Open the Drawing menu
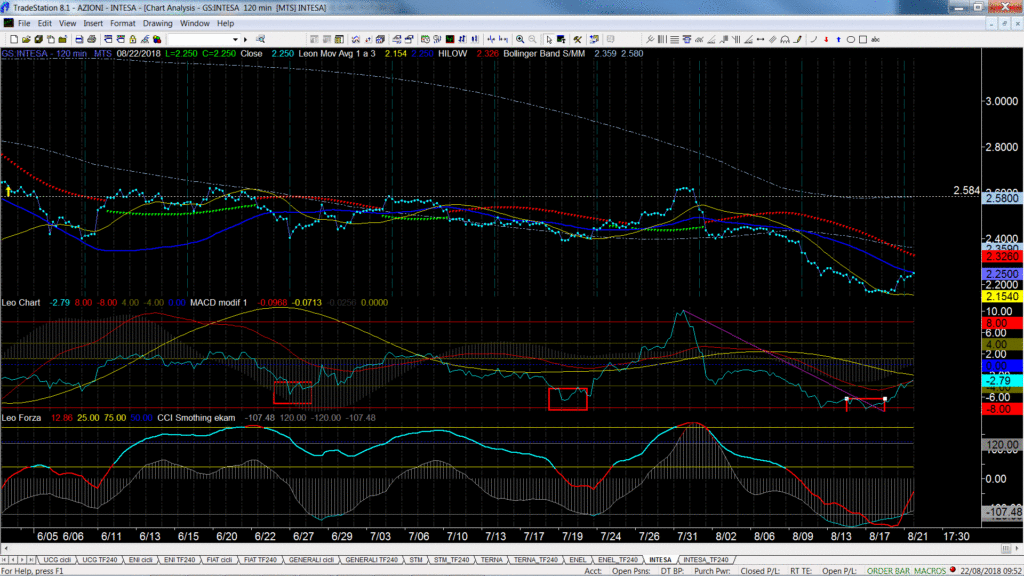The width and height of the screenshot is (1024, 576). 157,24
